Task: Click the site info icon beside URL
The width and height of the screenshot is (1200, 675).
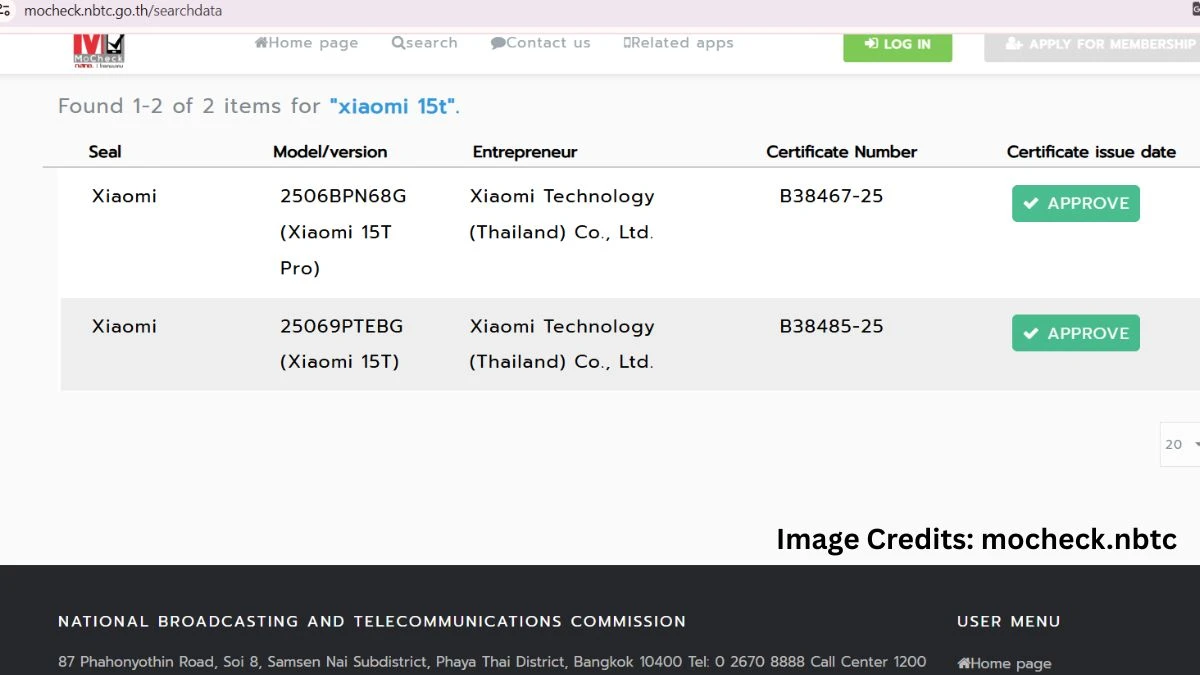Action: [6, 12]
